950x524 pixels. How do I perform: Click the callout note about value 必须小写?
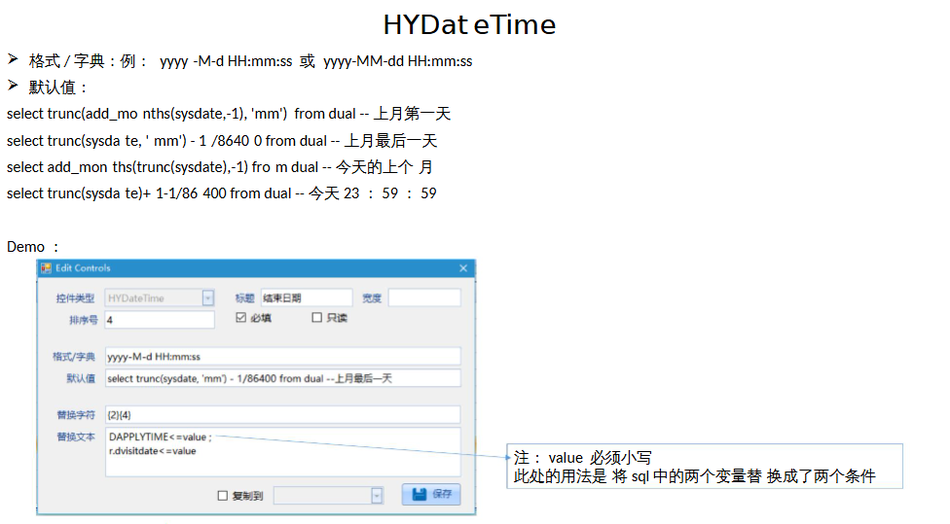pyautogui.click(x=706, y=466)
